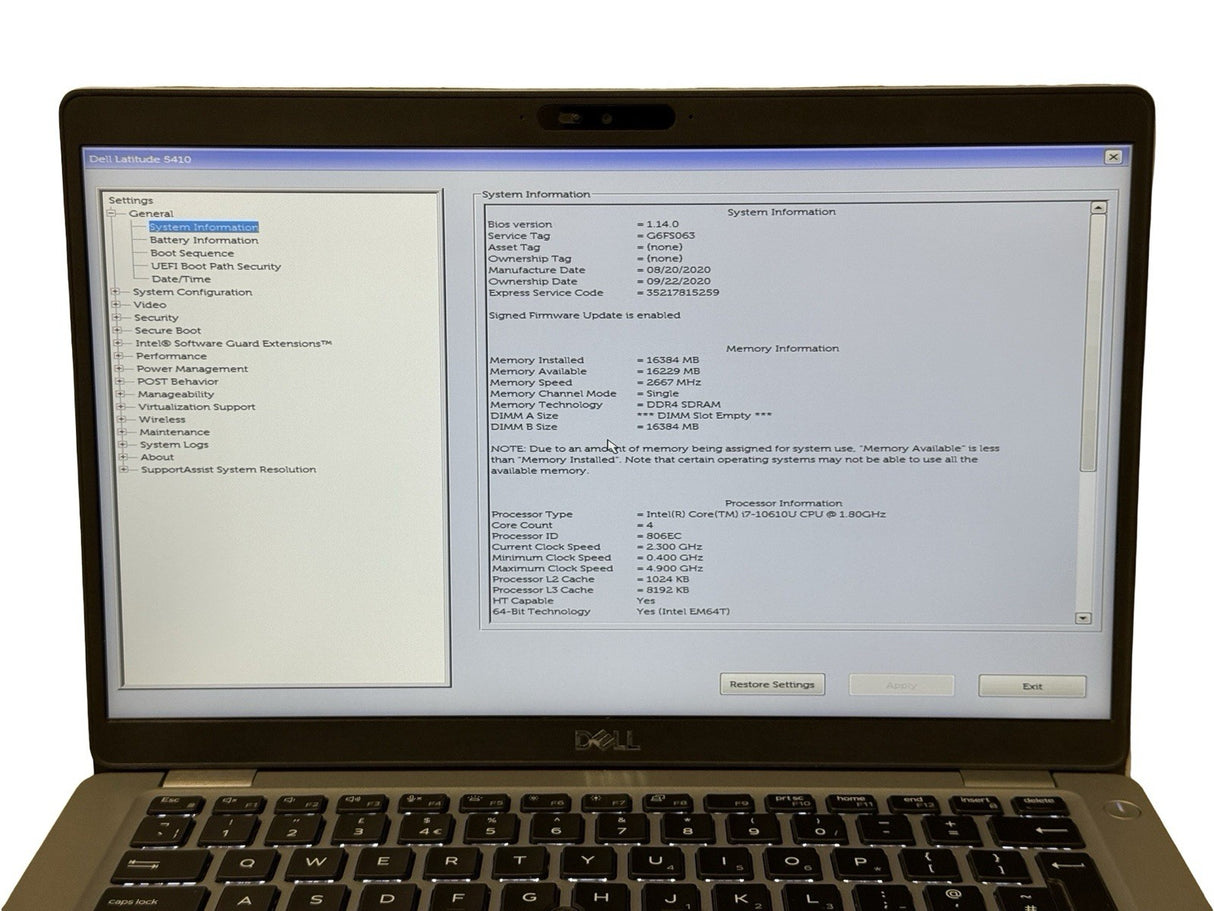The height and width of the screenshot is (911, 1214).
Task: Expand the Performance node
Action: (120, 356)
